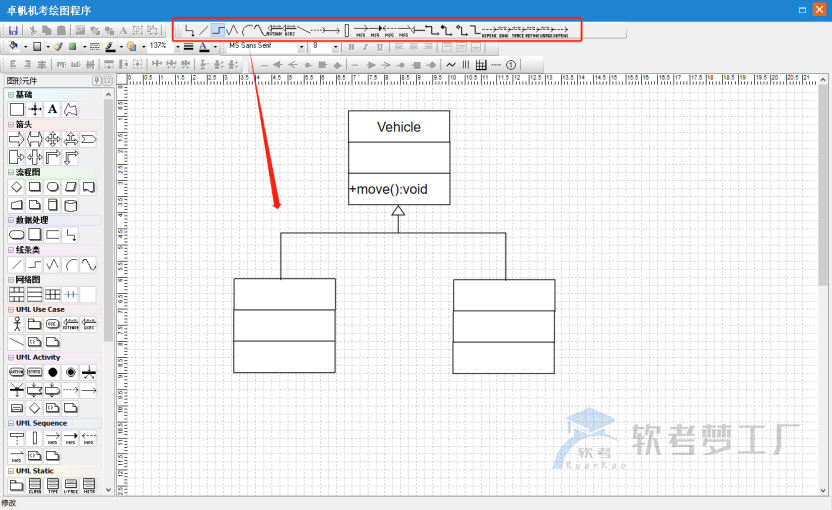
Task: Open the MS Sans Serif font dropdown
Action: pos(301,47)
